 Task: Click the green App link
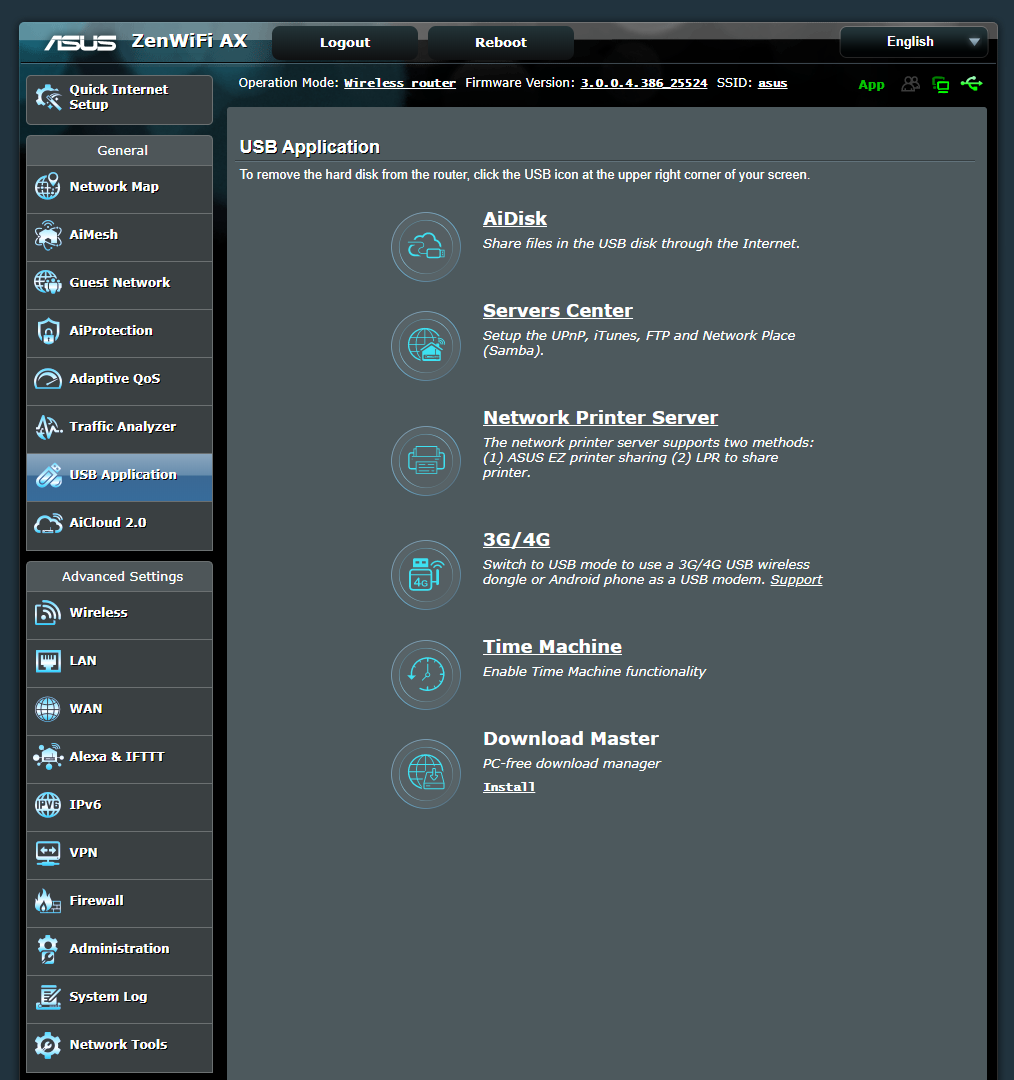[x=871, y=85]
